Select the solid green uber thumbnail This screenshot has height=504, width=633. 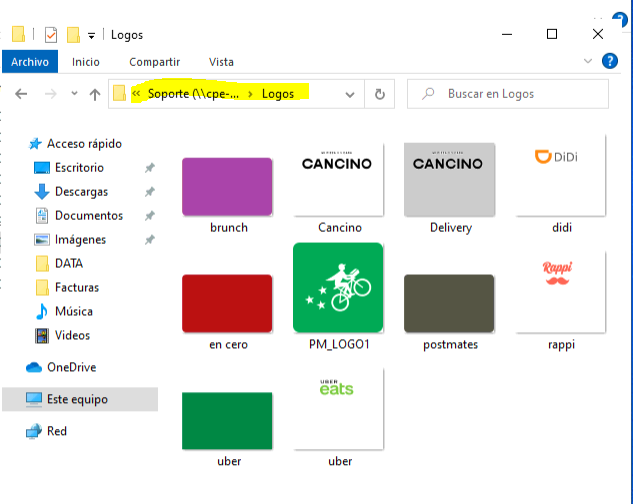227,421
